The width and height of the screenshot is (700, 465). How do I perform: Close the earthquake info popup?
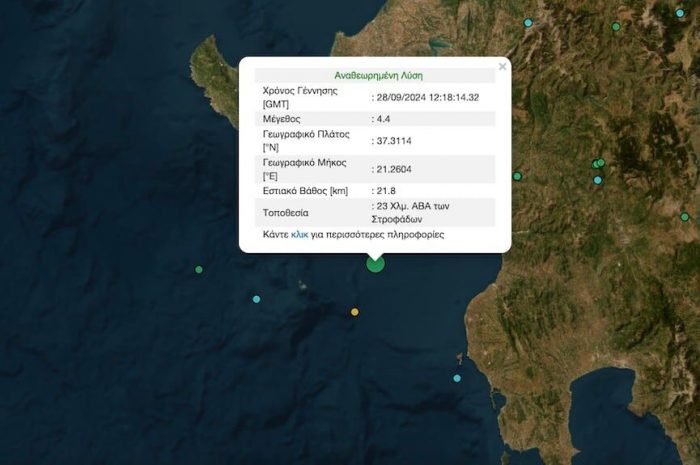(x=502, y=67)
